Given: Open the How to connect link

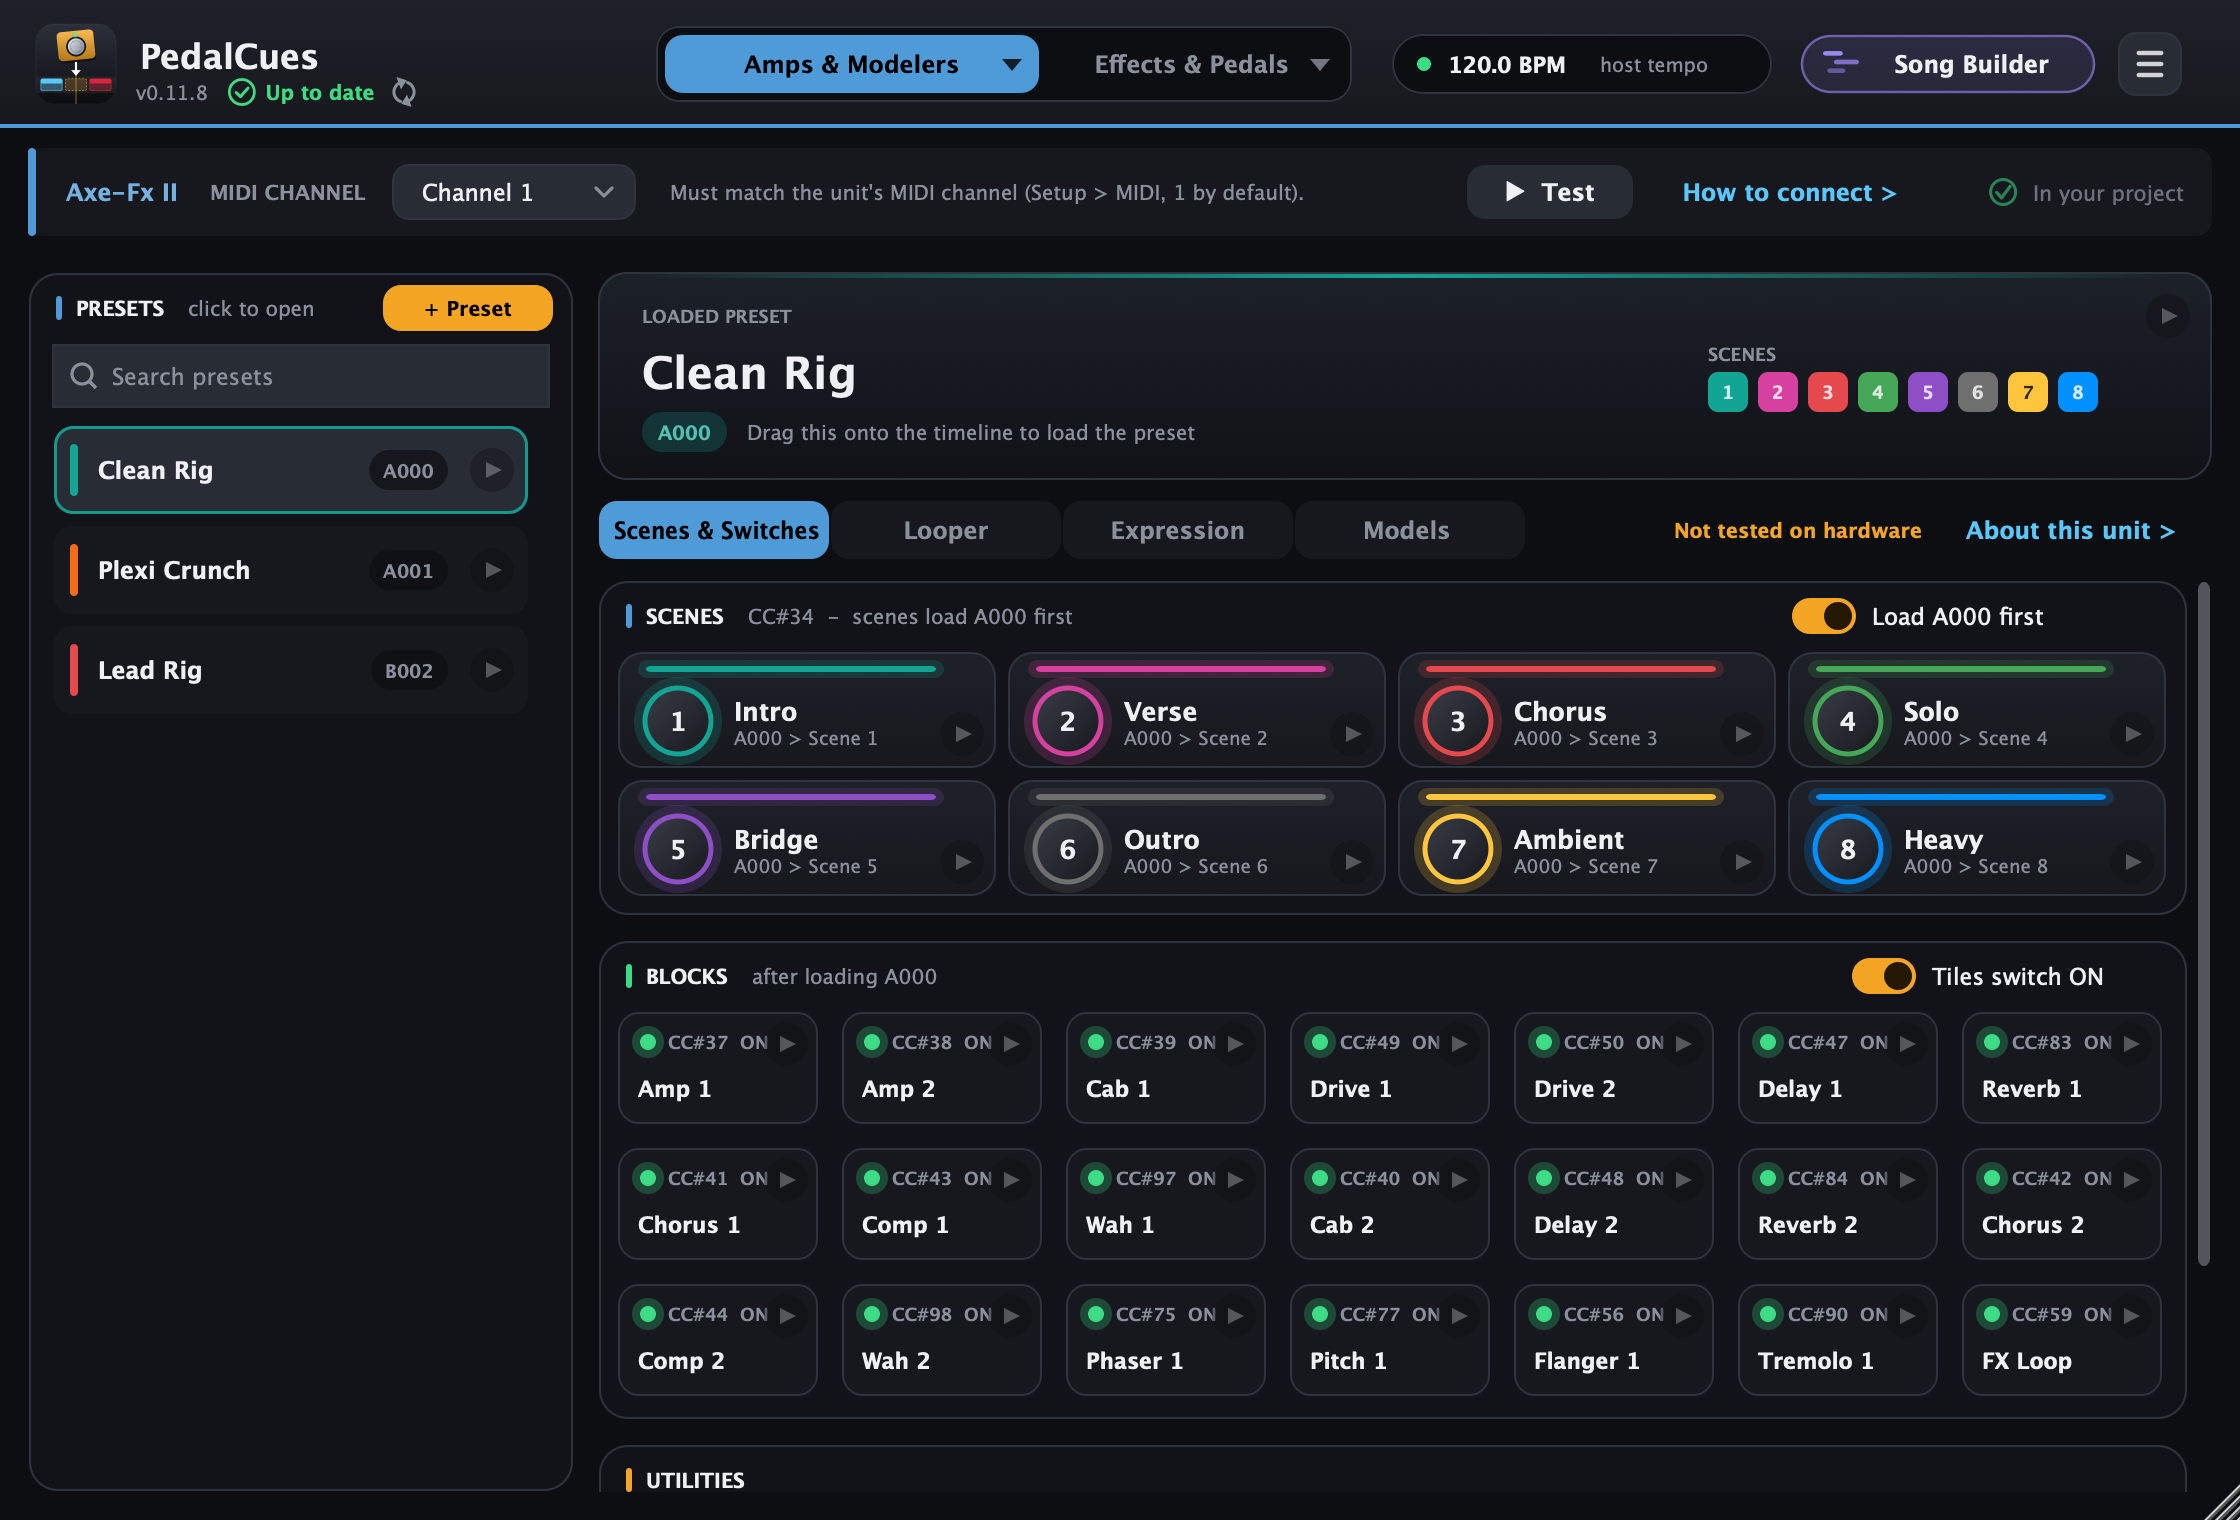Looking at the screenshot, I should [1789, 192].
